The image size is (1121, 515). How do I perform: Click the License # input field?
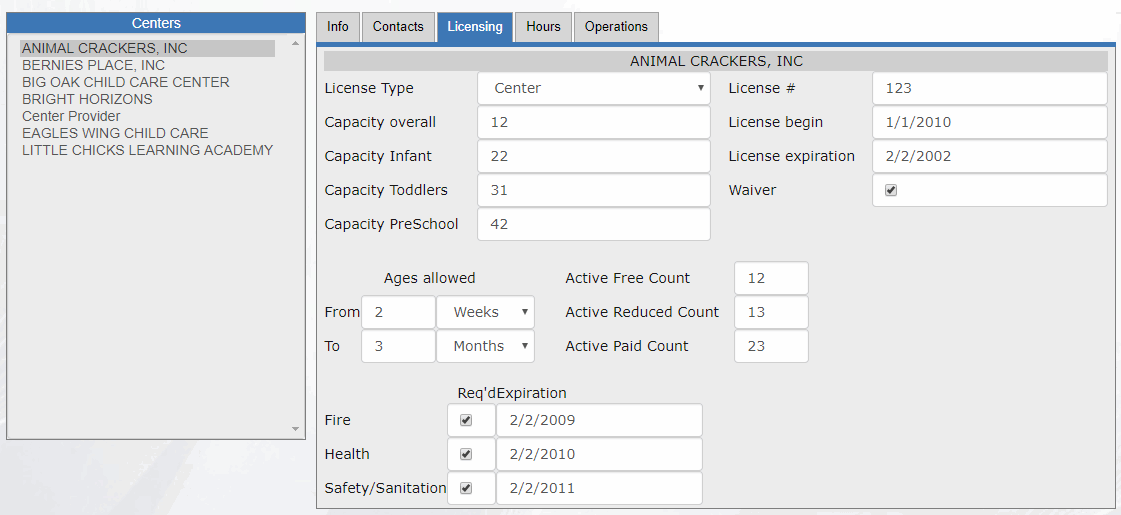[989, 89]
